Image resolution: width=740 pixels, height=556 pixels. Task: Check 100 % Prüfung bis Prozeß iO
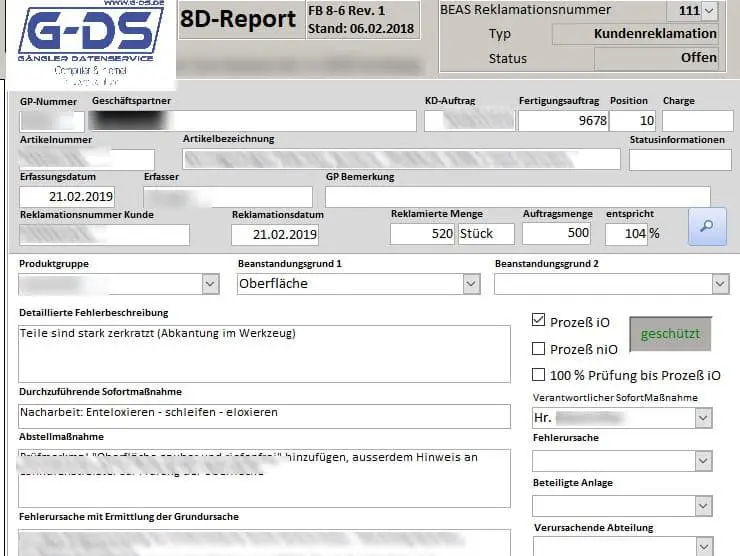(x=538, y=374)
